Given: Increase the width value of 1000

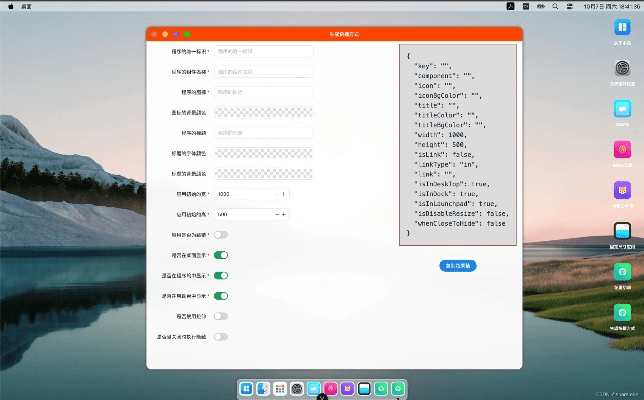Looking at the screenshot, I should [284, 194].
